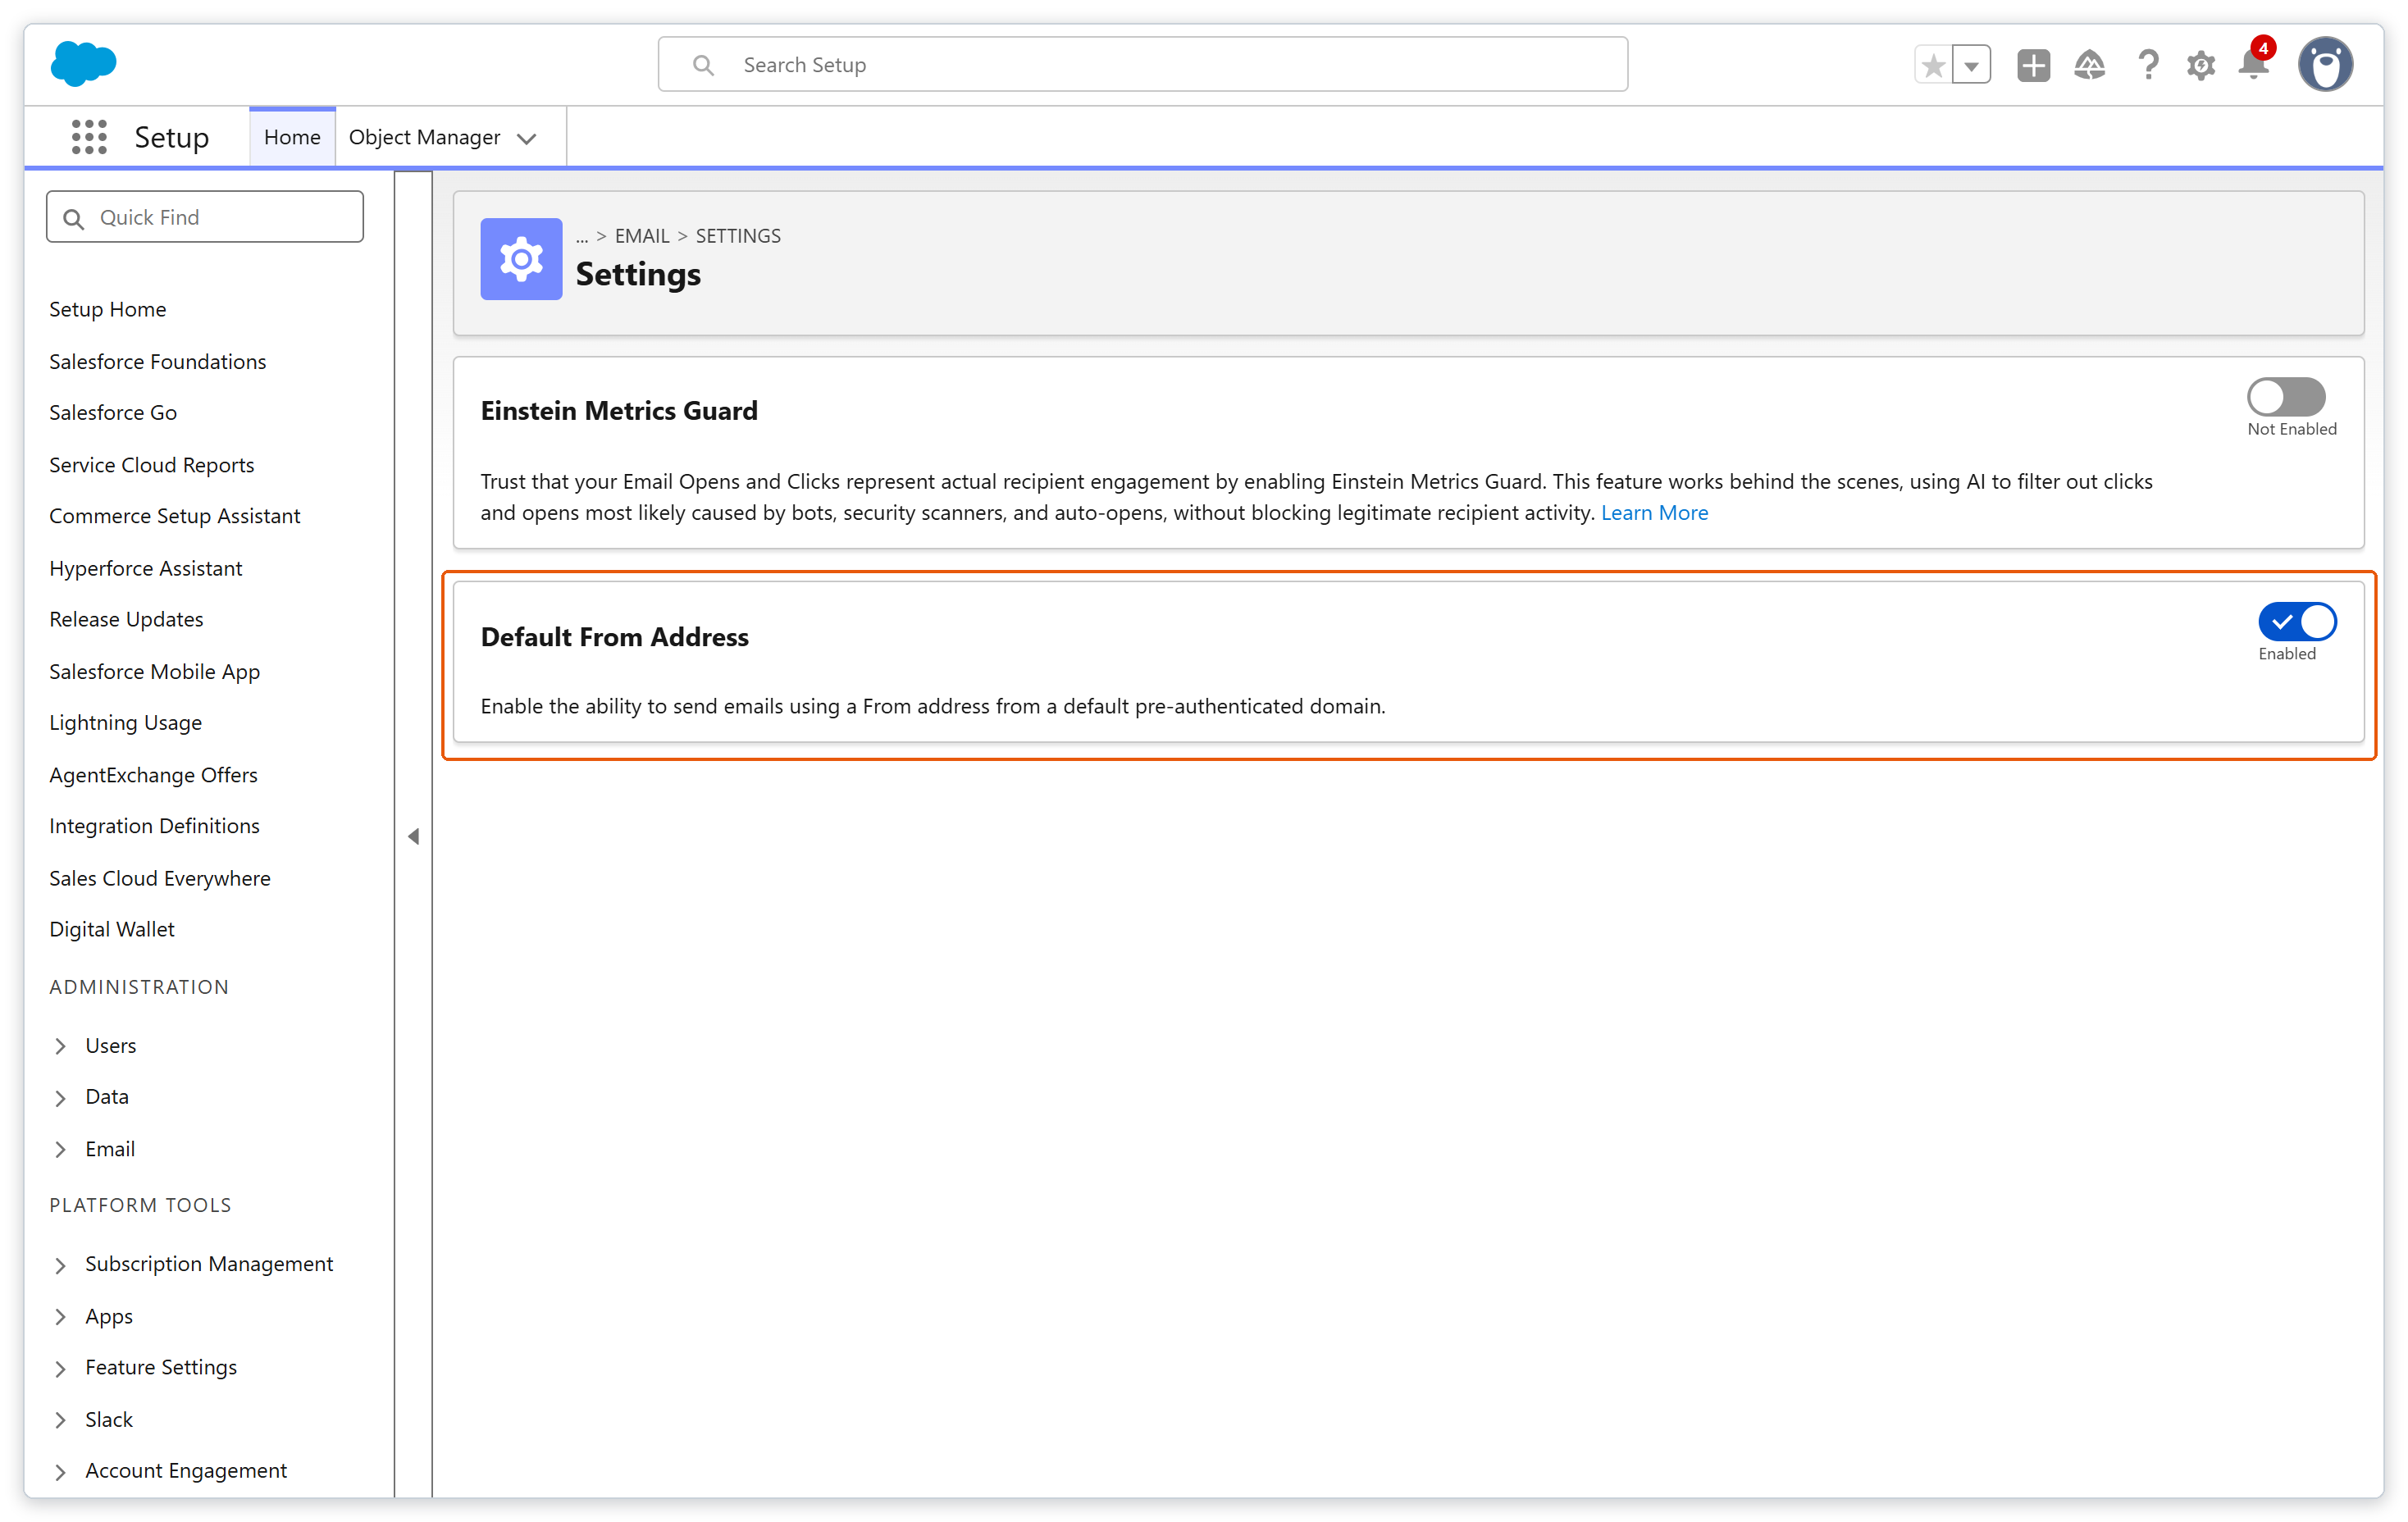Expand Account Engagement
This screenshot has height=1522, width=2408.
60,1472
